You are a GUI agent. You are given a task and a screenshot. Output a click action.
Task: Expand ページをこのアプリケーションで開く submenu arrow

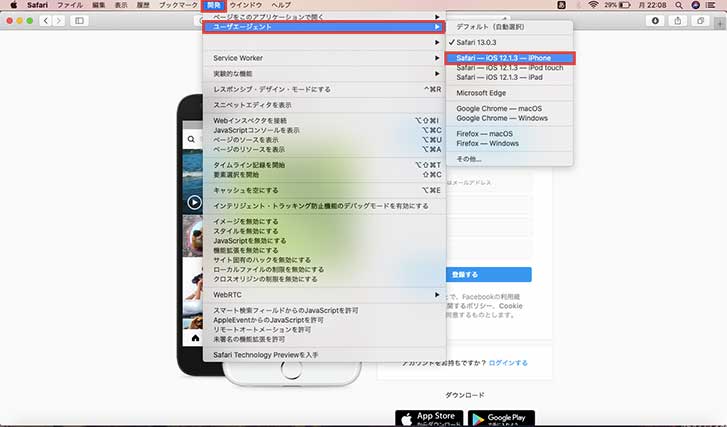point(437,17)
